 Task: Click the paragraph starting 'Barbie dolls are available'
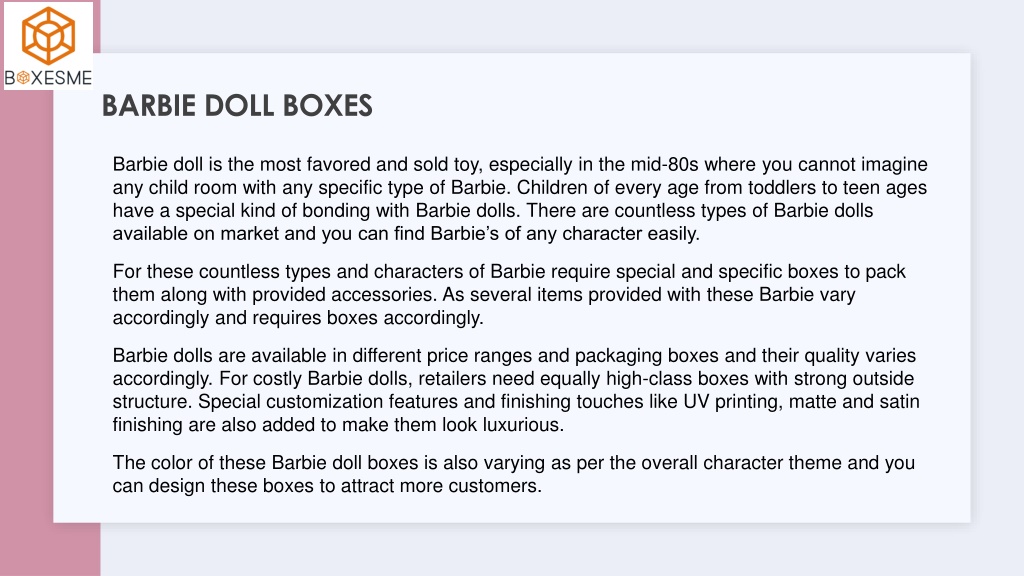click(516, 390)
